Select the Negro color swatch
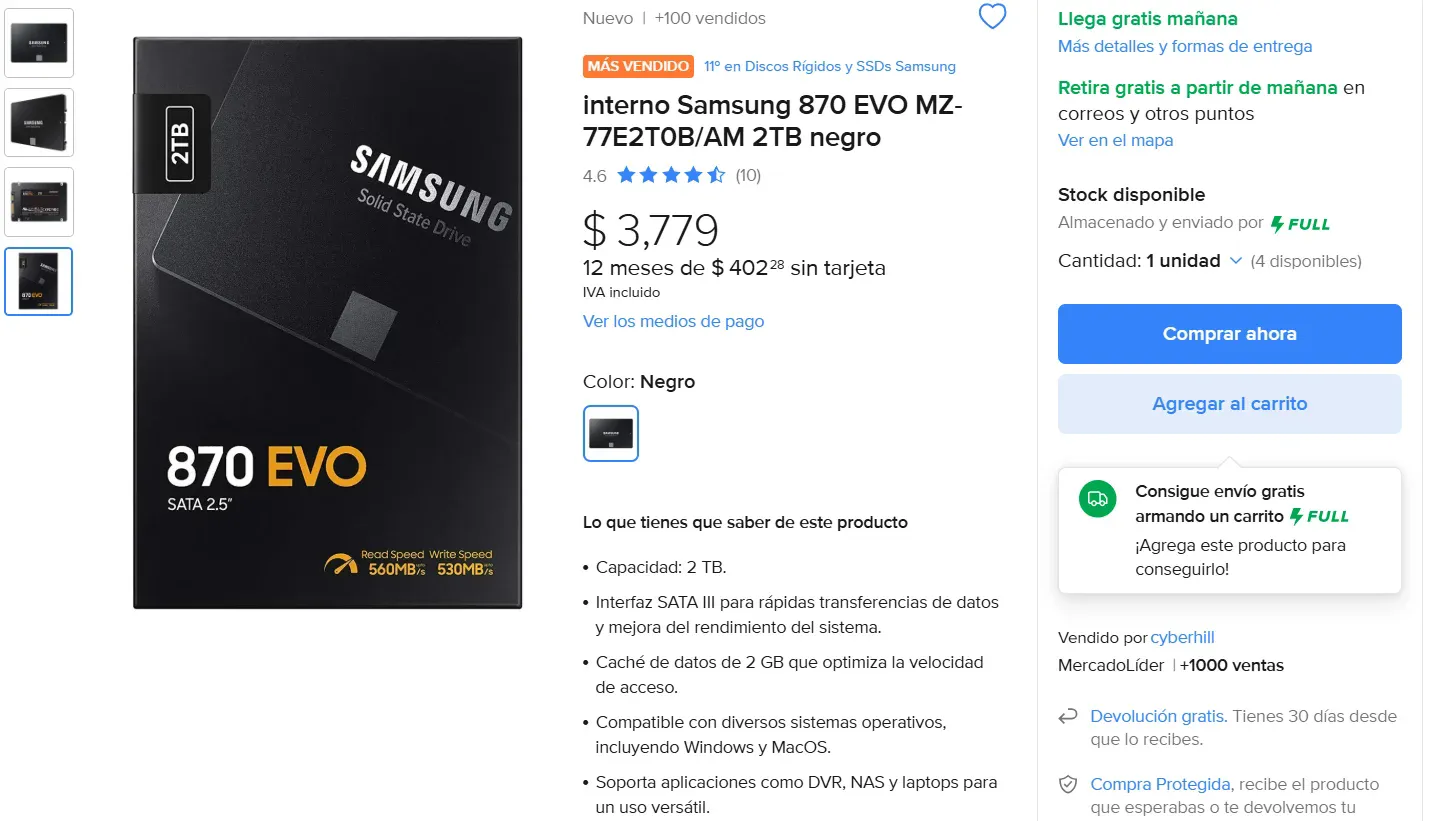This screenshot has width=1433, height=821. pyautogui.click(x=611, y=433)
